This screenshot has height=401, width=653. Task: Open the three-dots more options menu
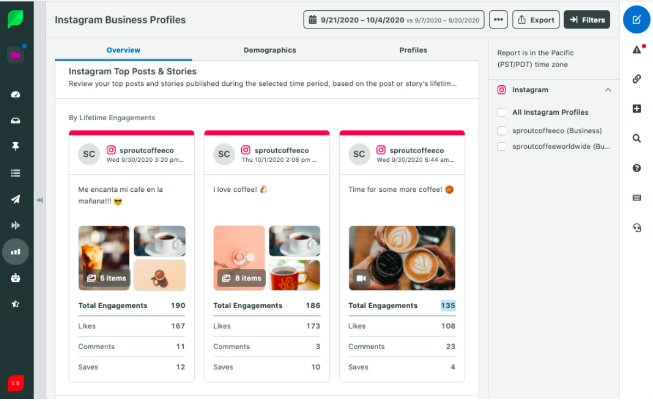pos(498,20)
